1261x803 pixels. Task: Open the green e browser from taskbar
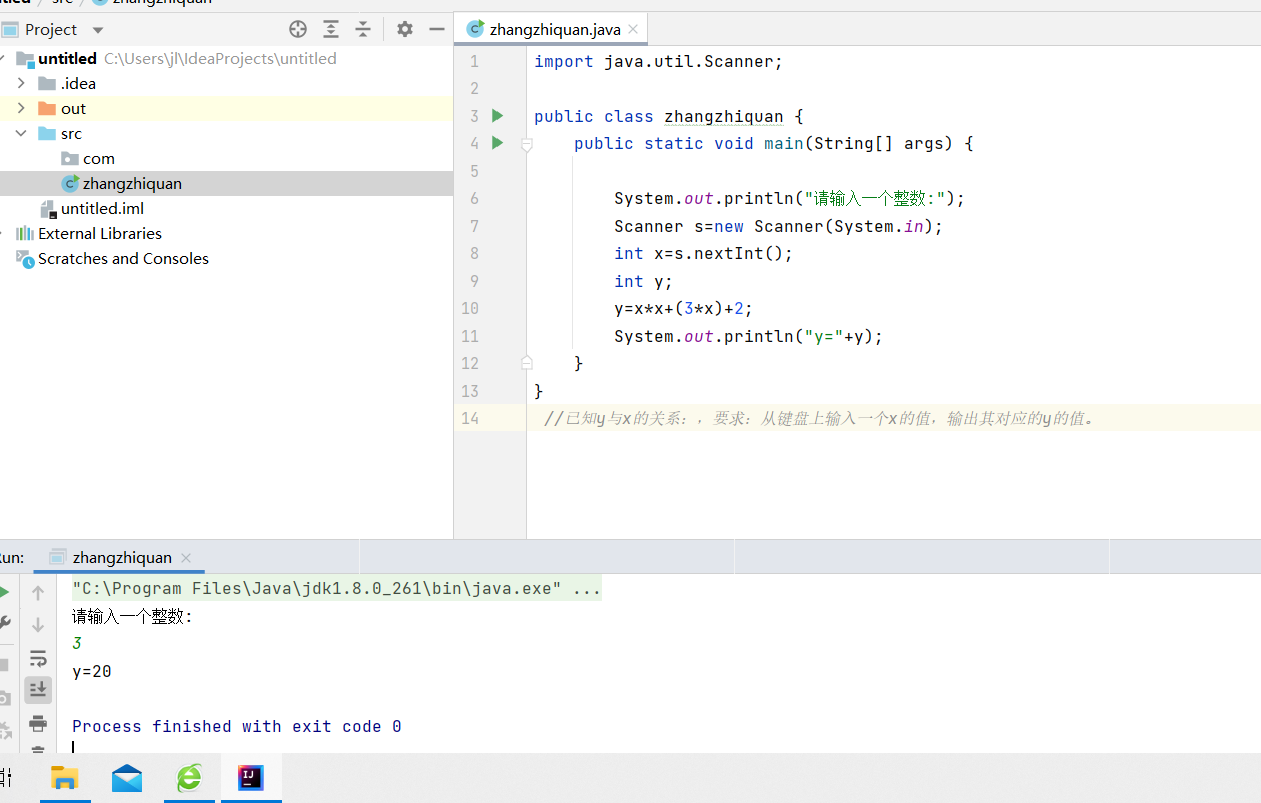click(189, 778)
